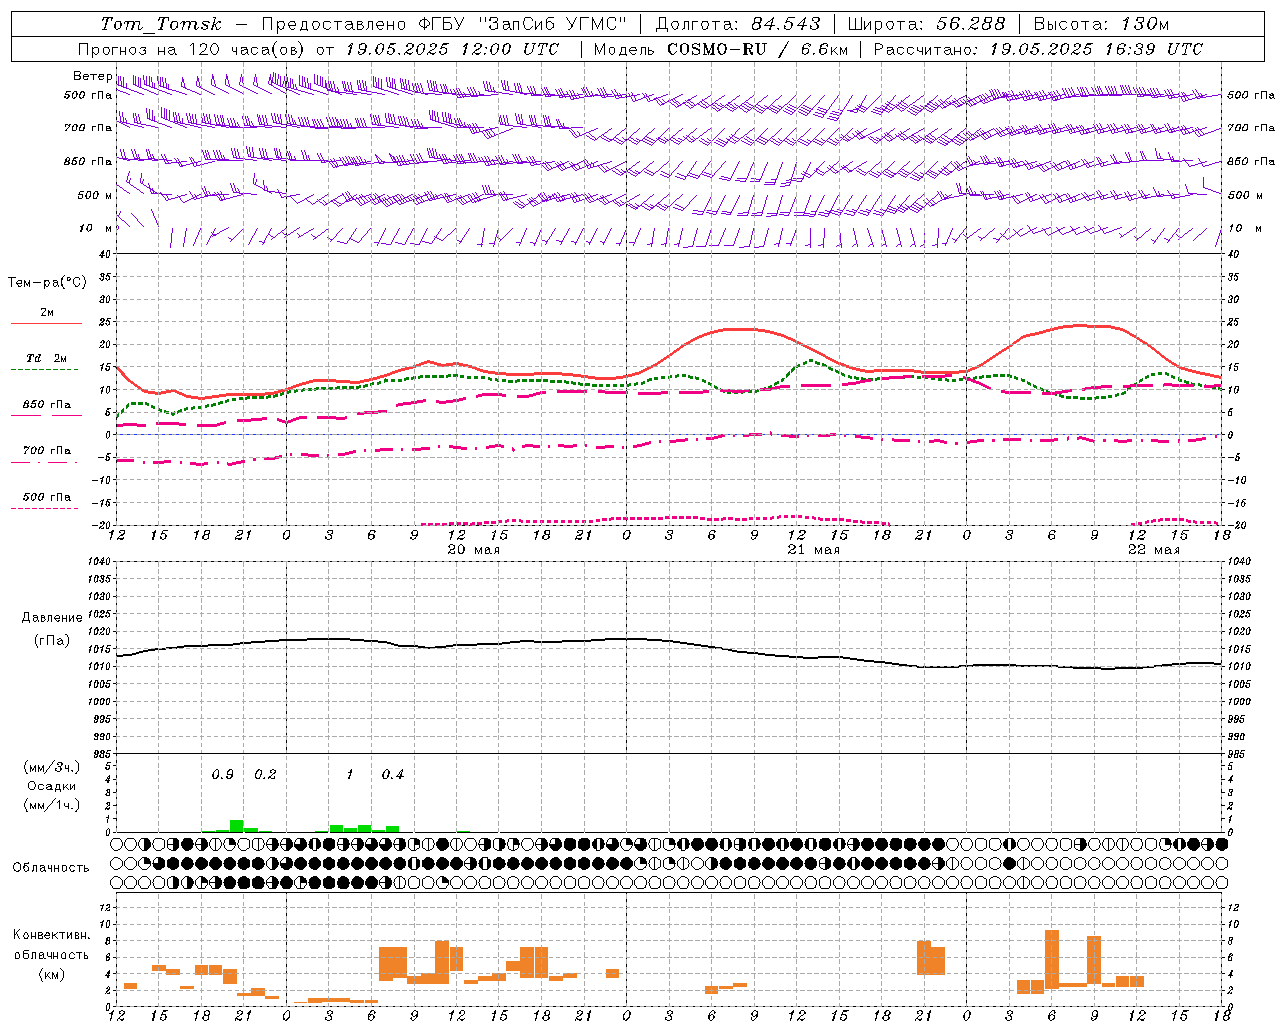Click the Осадки precipitation label
Screen dimensions: 1280x1024
tap(52, 786)
